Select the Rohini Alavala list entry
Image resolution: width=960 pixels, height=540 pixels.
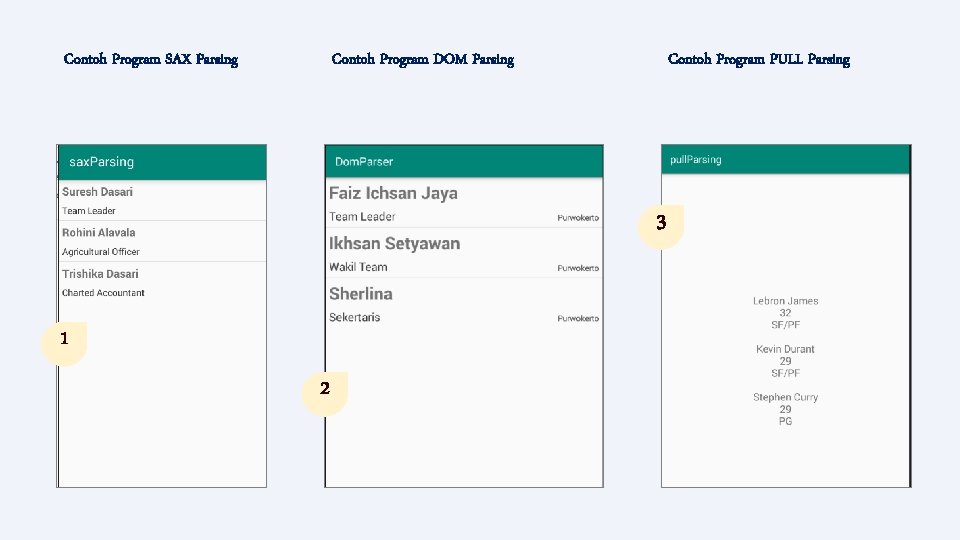[x=162, y=241]
